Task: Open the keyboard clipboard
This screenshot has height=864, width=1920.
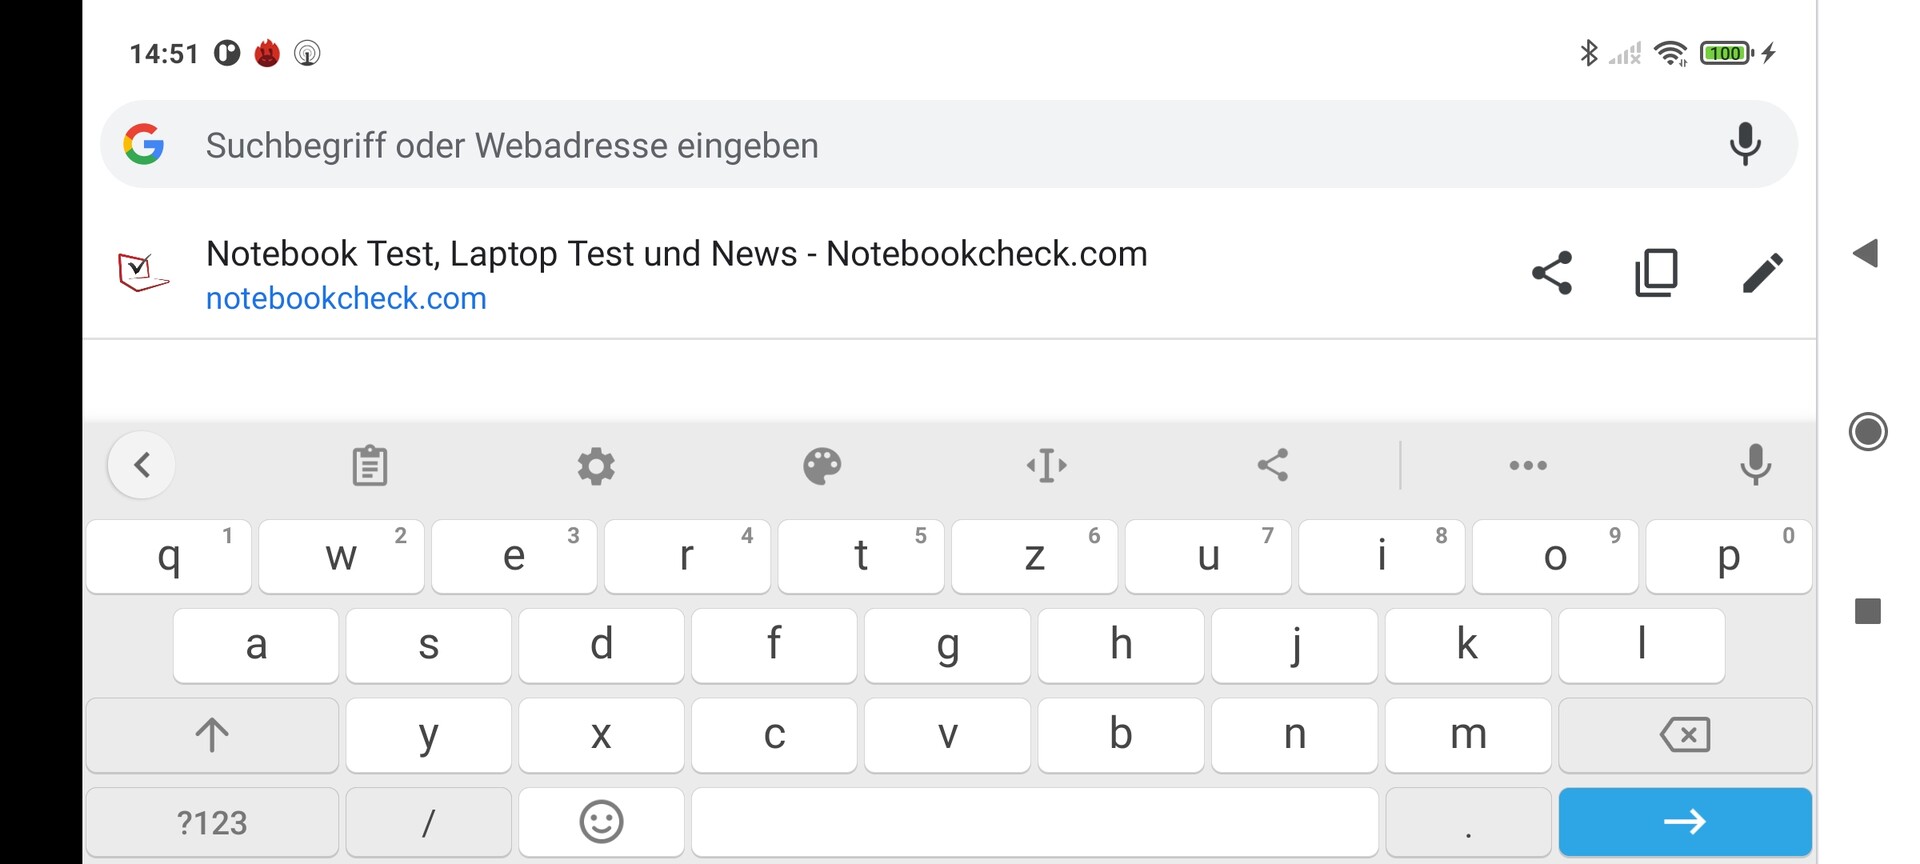Action: coord(370,465)
